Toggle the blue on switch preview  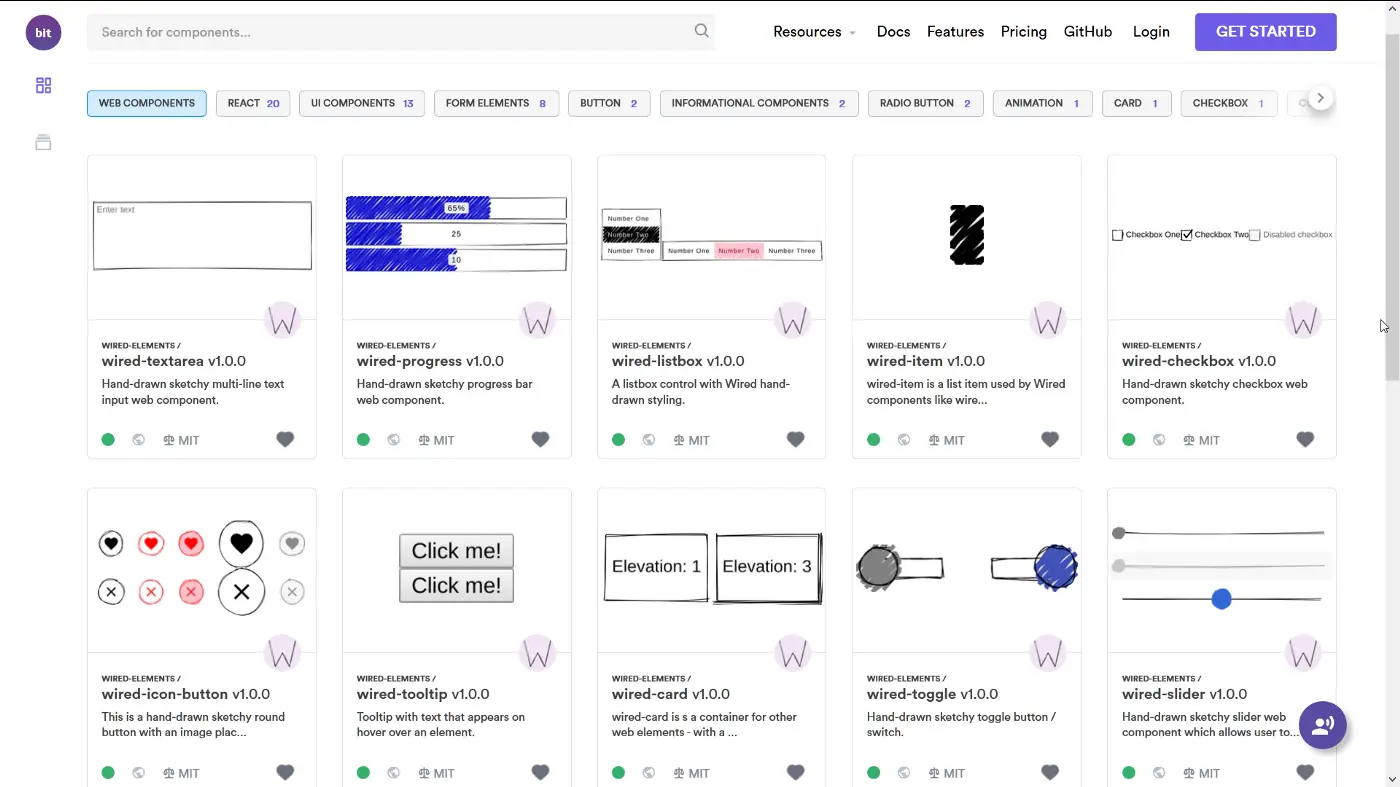(1035, 567)
